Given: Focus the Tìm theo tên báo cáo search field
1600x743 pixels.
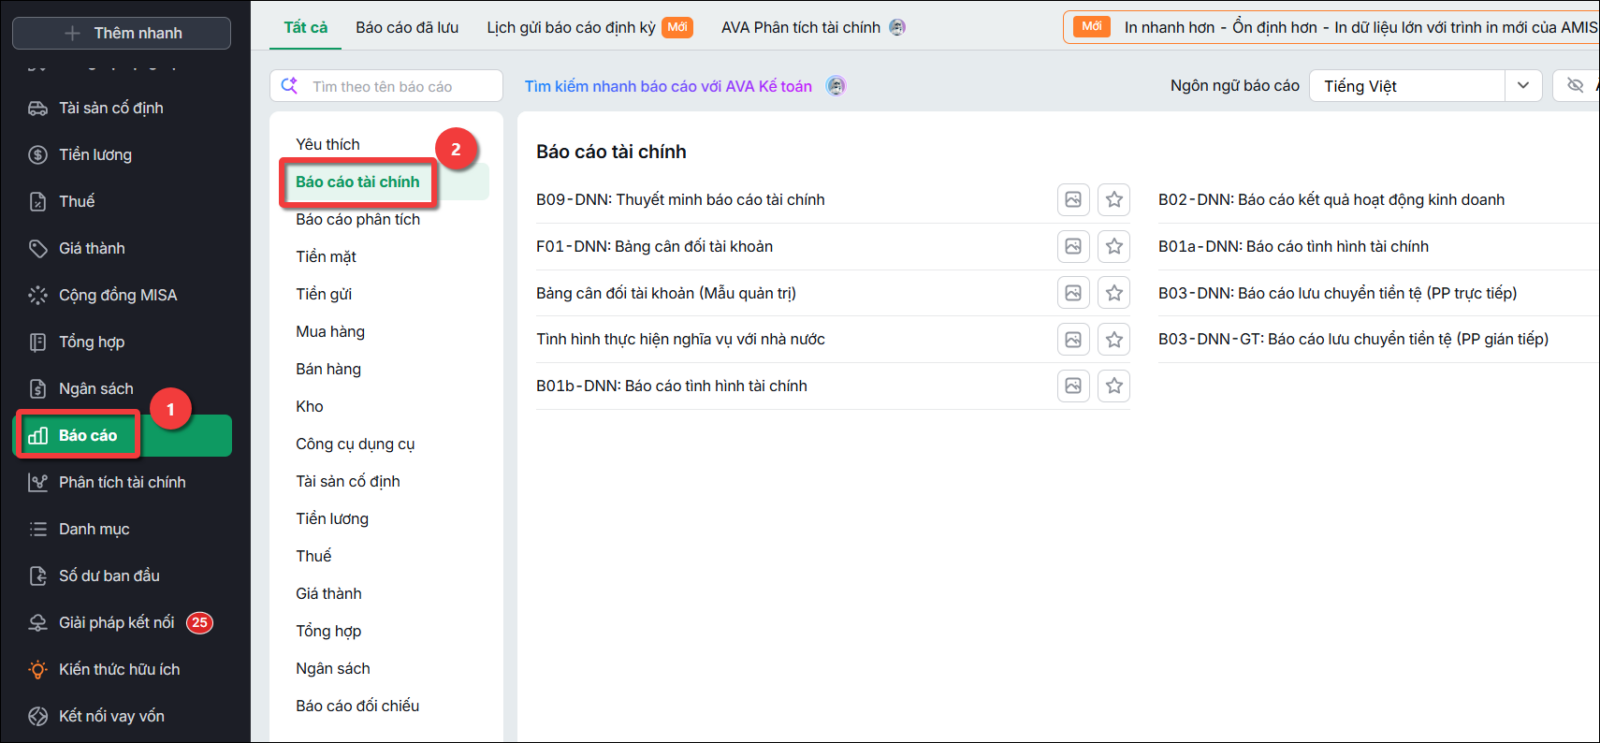Looking at the screenshot, I should coord(386,86).
